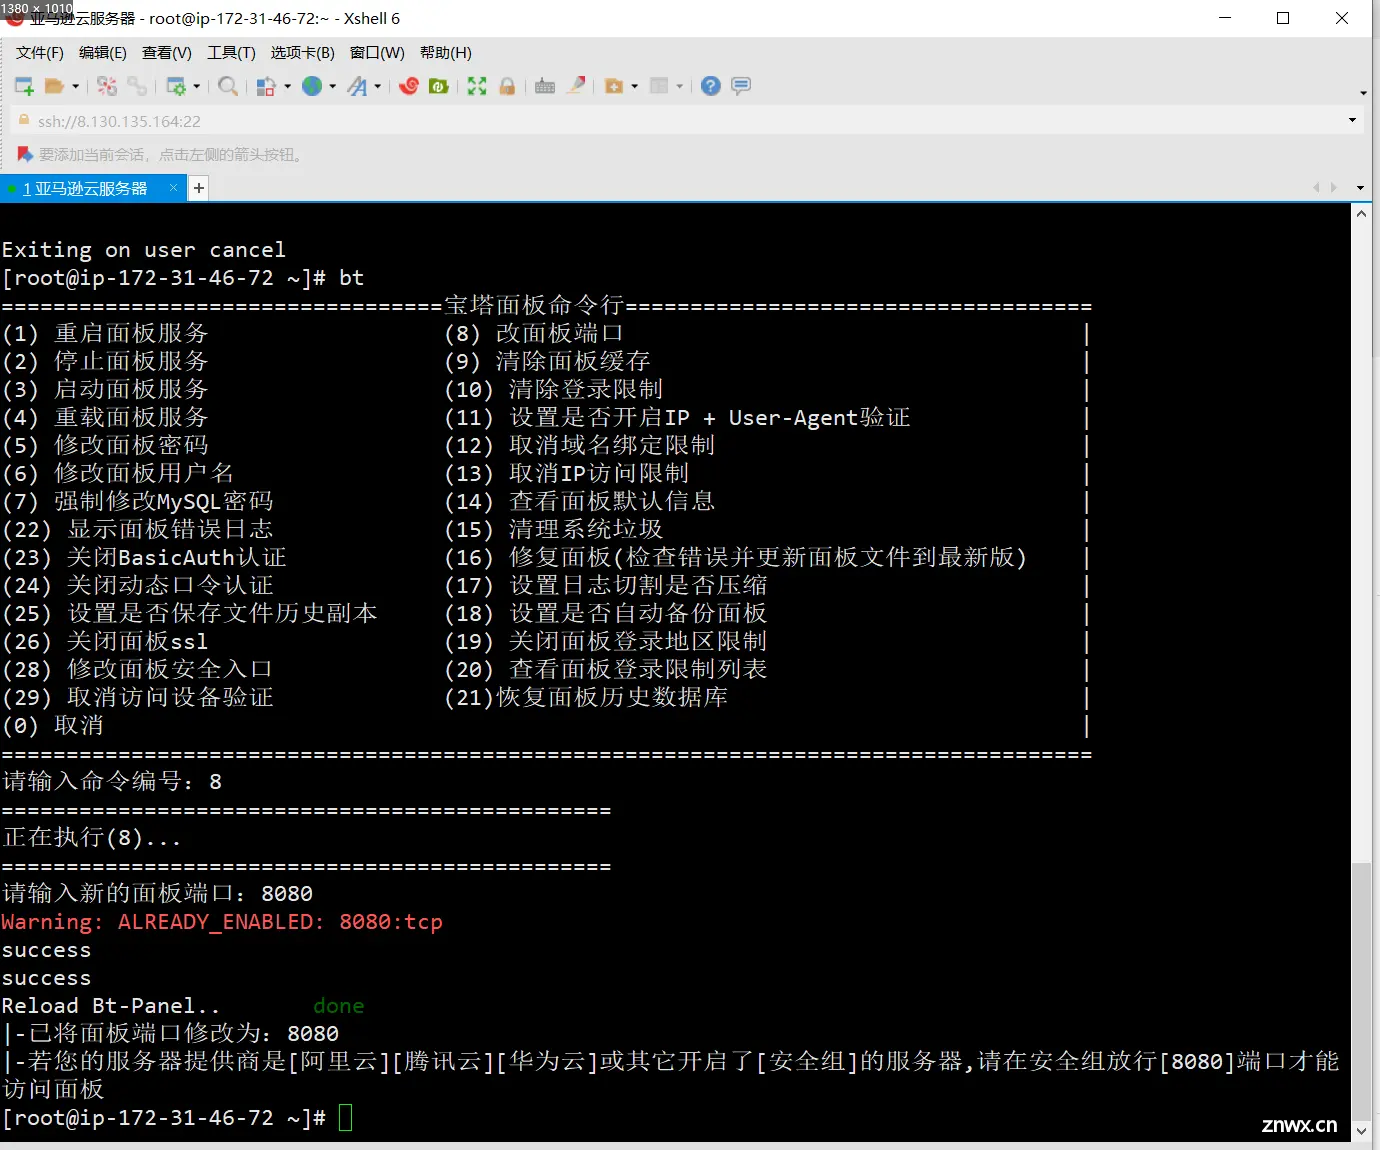This screenshot has width=1380, height=1150.
Task: Click the lock icon in the address bar
Action: point(25,120)
